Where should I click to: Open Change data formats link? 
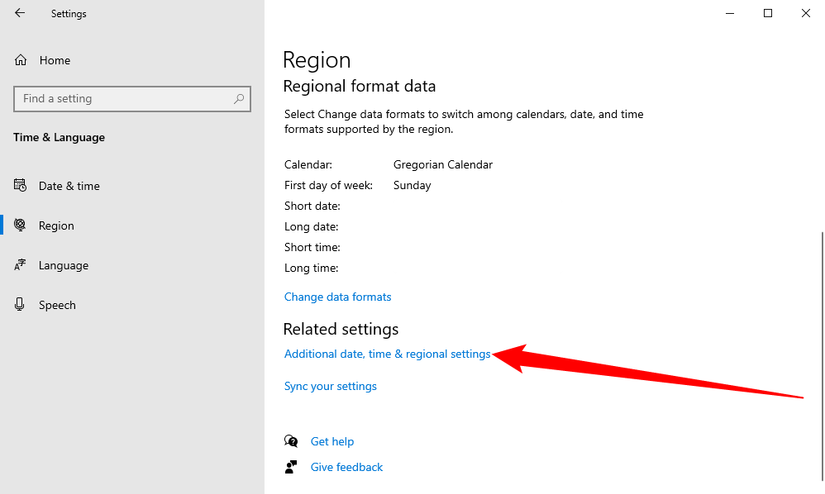tap(337, 297)
